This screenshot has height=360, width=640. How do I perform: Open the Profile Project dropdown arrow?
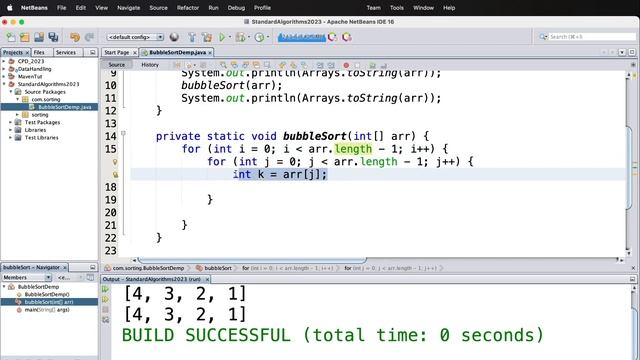point(268,37)
